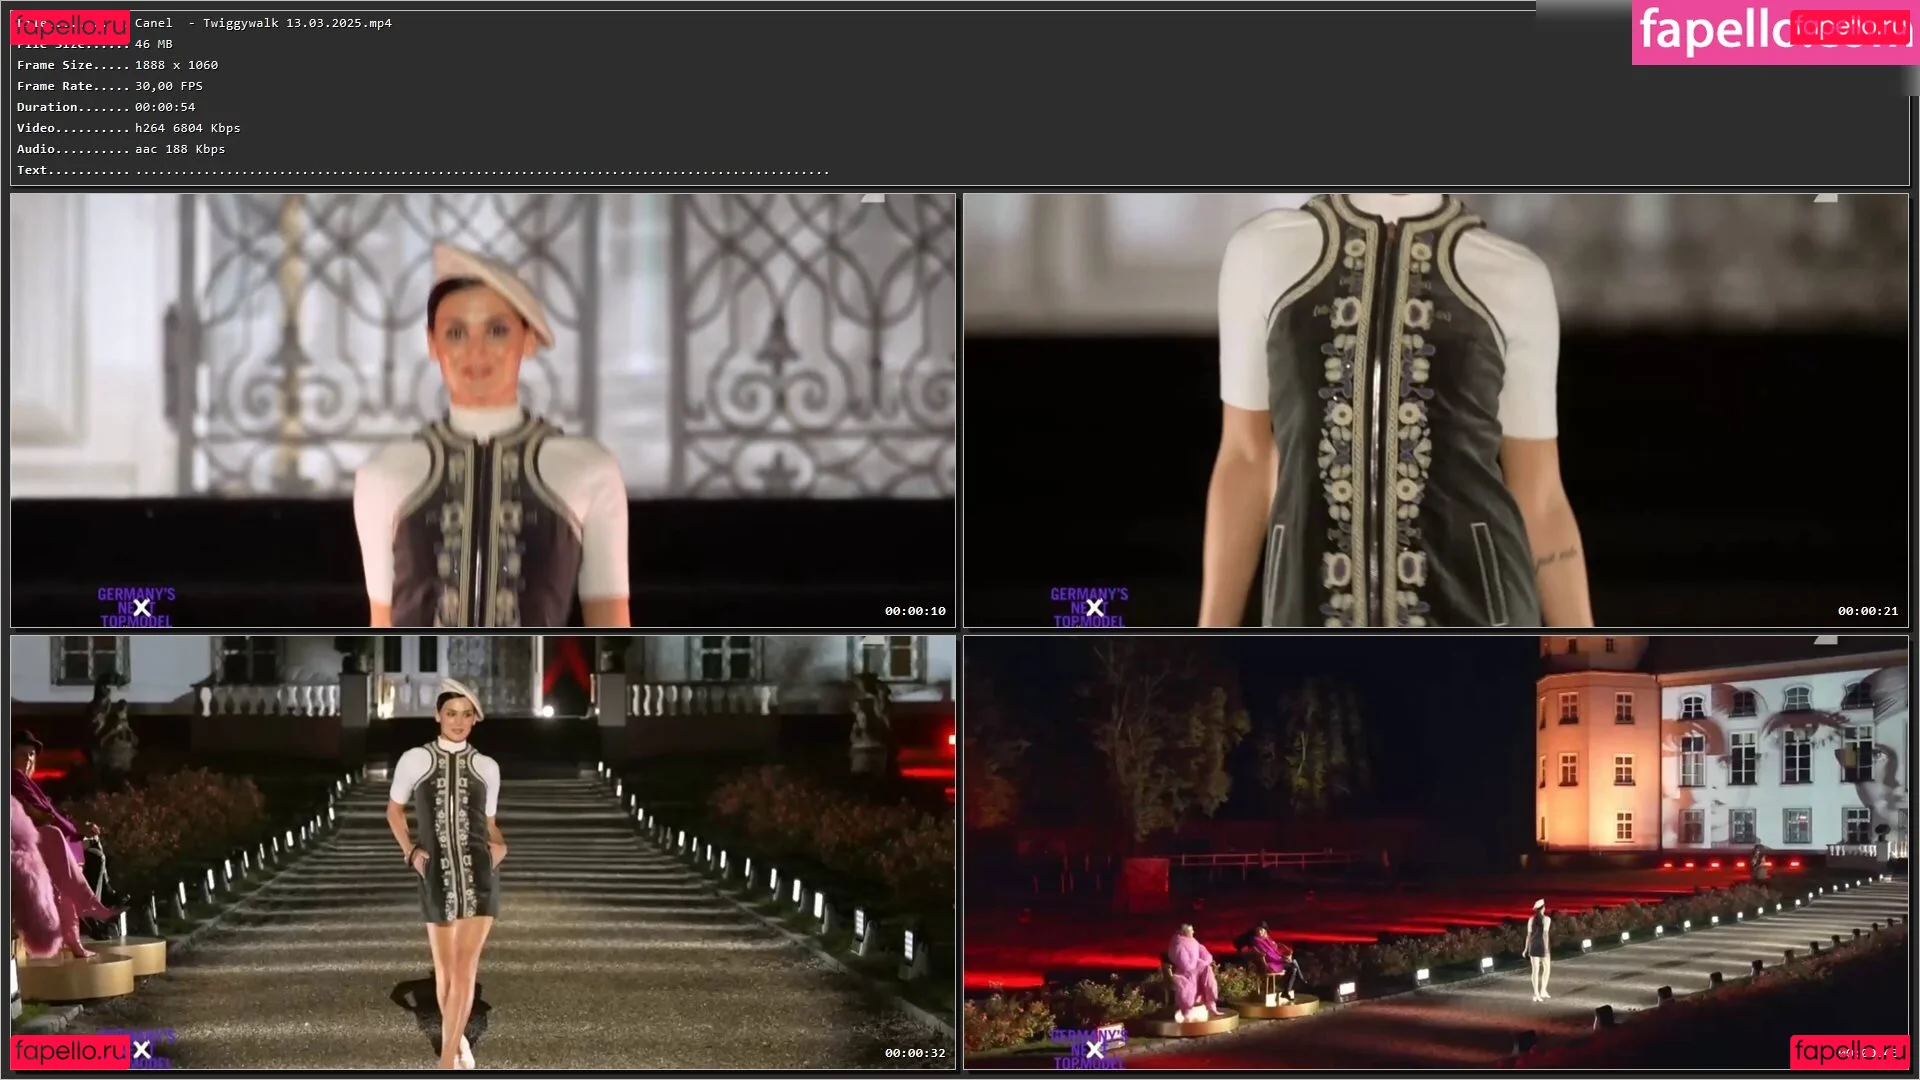Click the Twiggywalk 13.03.2025.mp4 filename

pos(297,23)
